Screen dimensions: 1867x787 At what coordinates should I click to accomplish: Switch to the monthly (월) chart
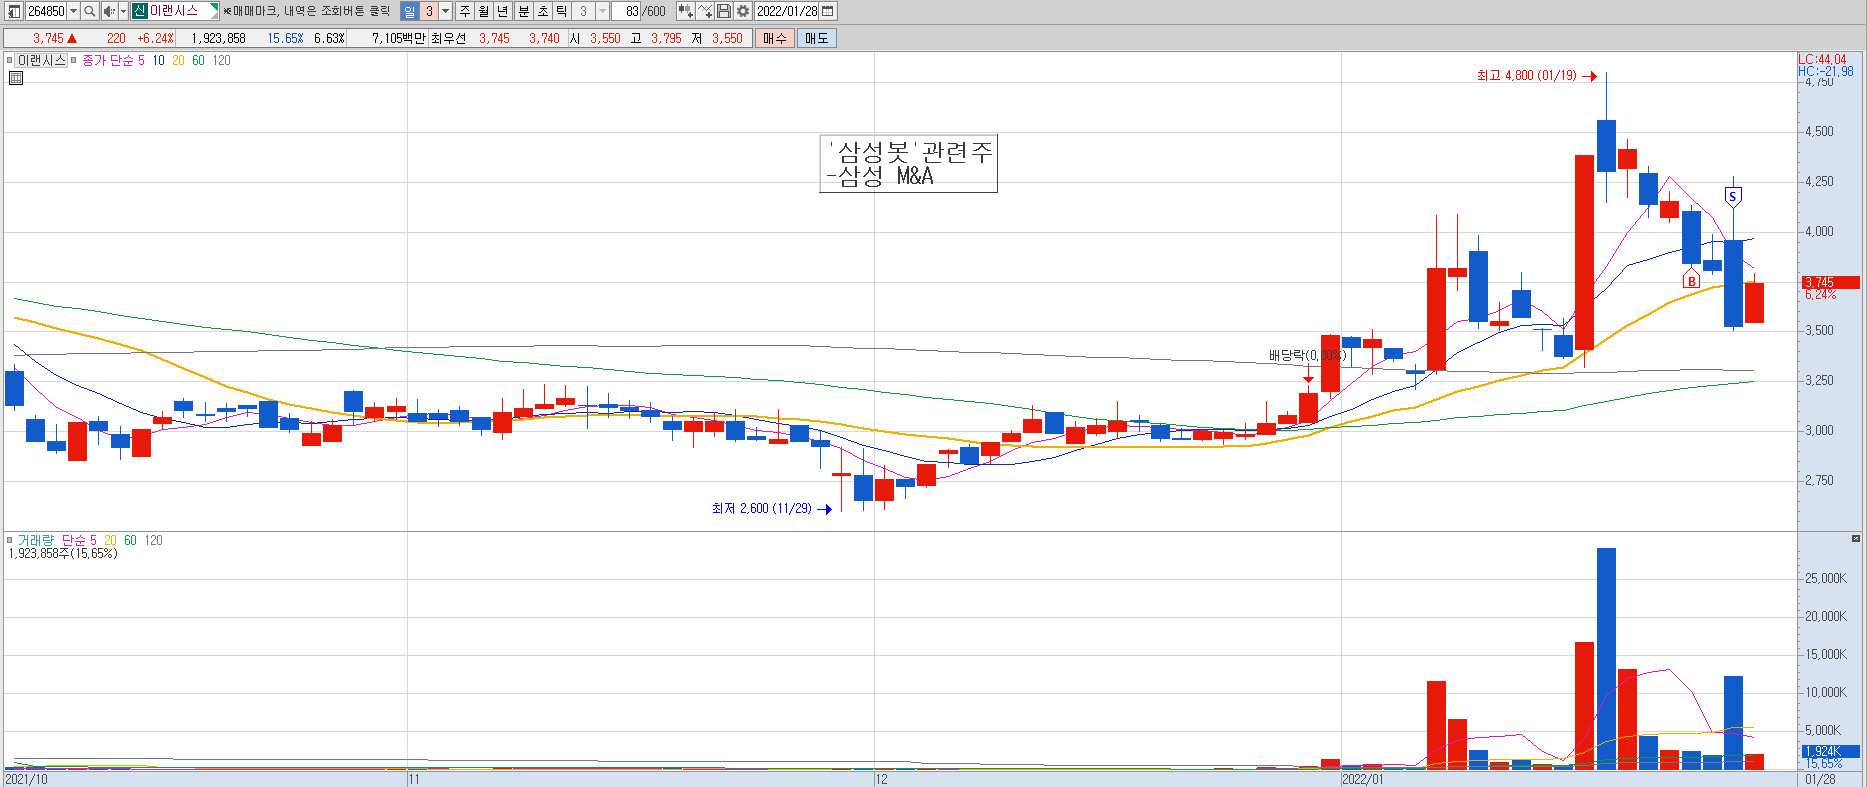click(484, 11)
